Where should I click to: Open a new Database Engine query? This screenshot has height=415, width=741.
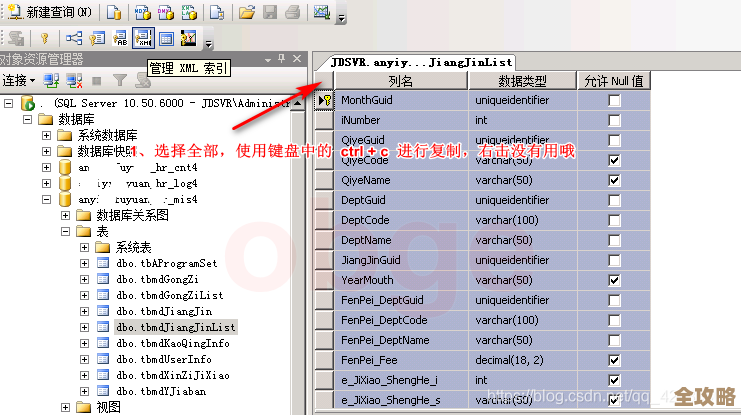pos(113,12)
